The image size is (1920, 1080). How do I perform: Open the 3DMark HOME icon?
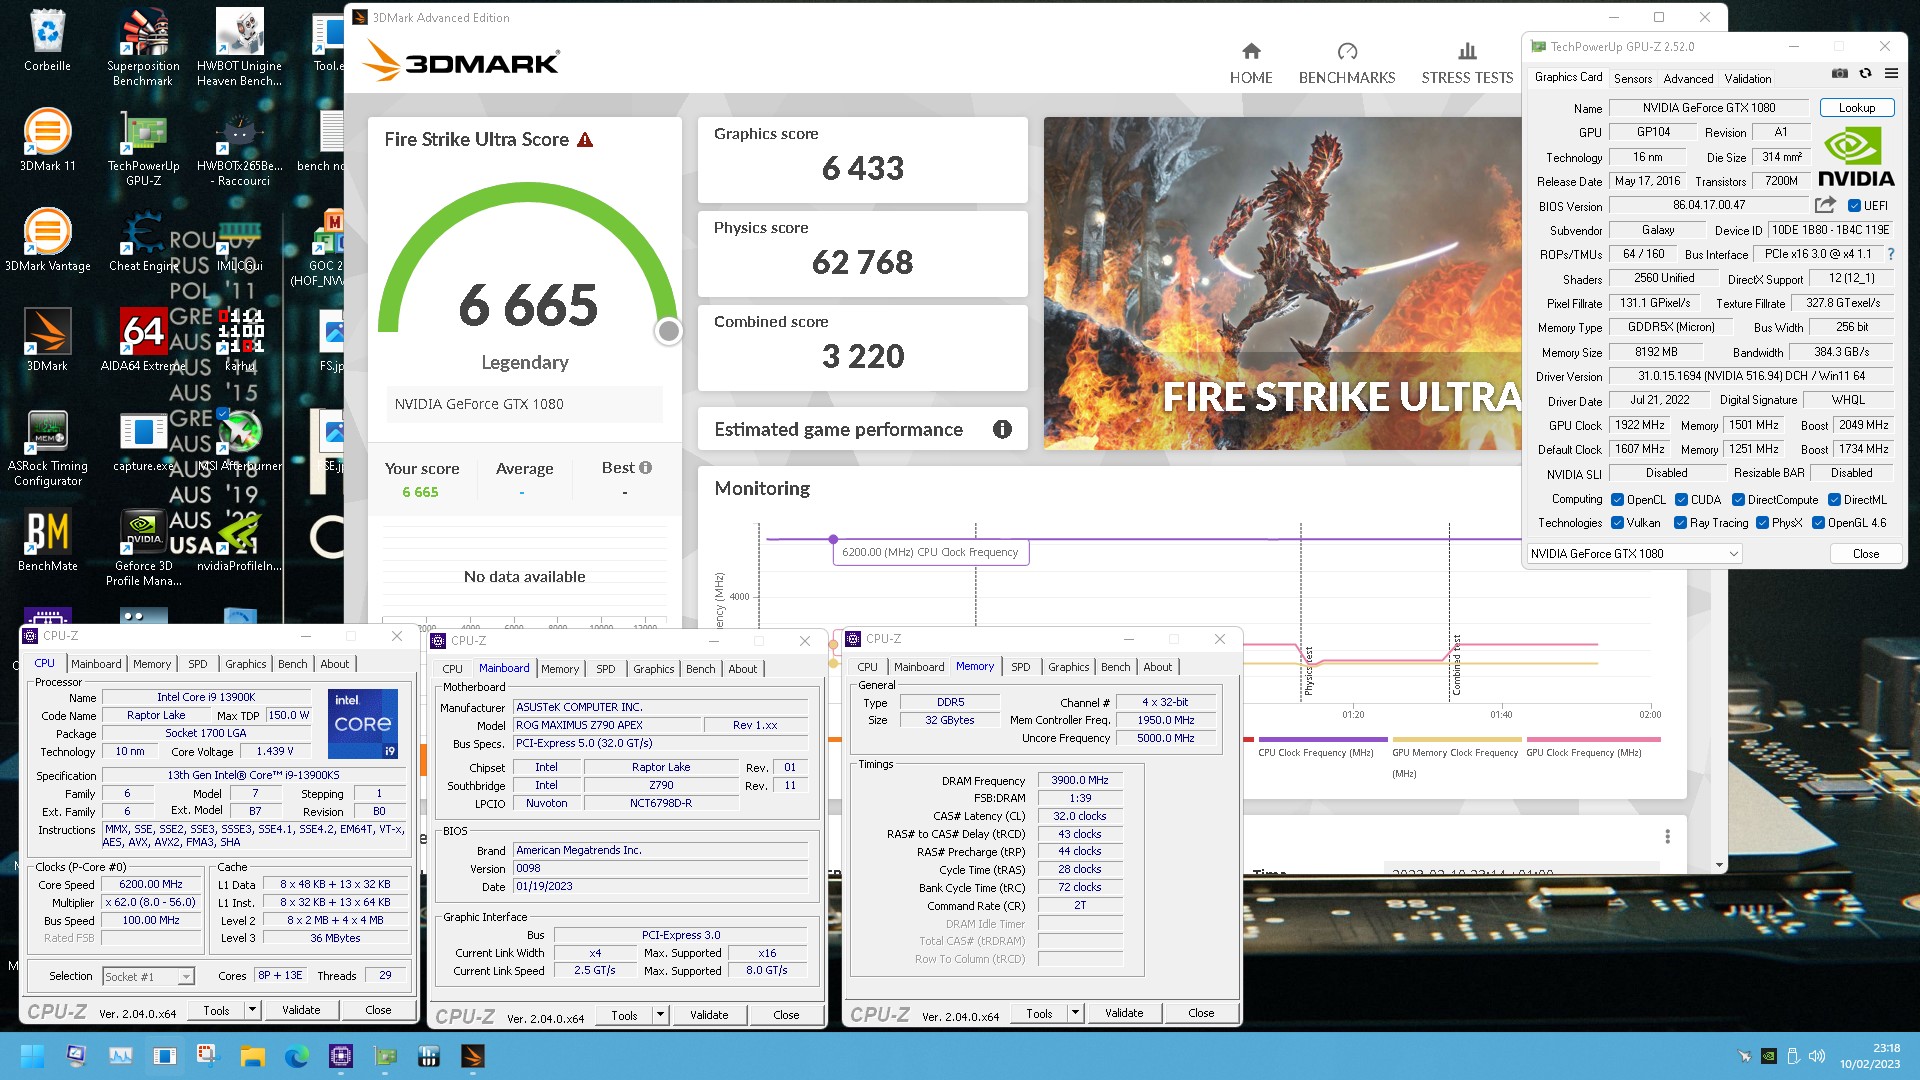[1251, 63]
